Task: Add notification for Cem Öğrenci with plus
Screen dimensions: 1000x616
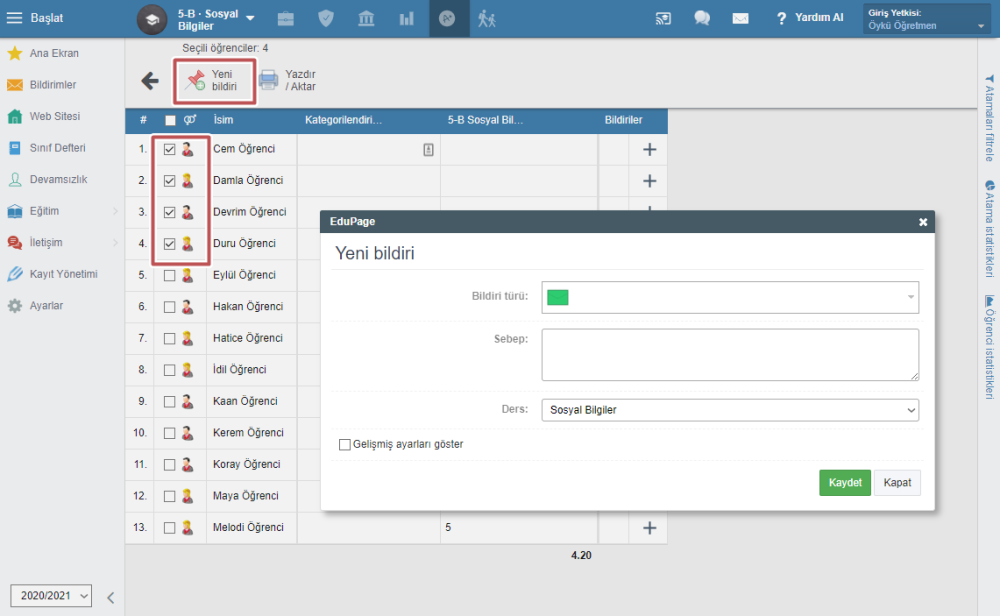Action: tap(649, 149)
